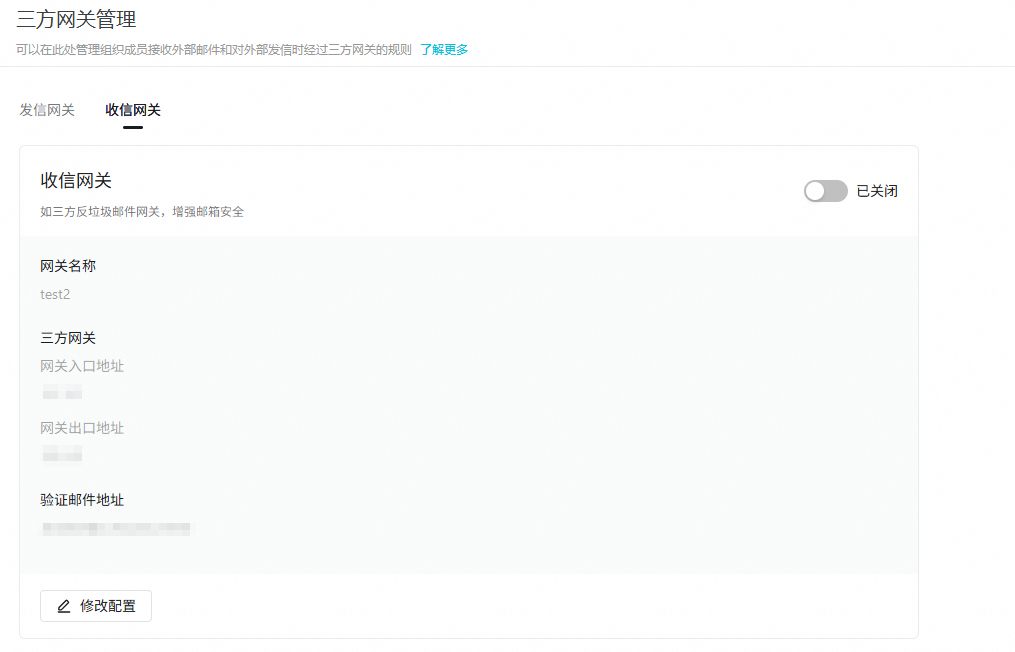Click the 收信网关 card heading
1015x652 pixels.
click(x=76, y=180)
